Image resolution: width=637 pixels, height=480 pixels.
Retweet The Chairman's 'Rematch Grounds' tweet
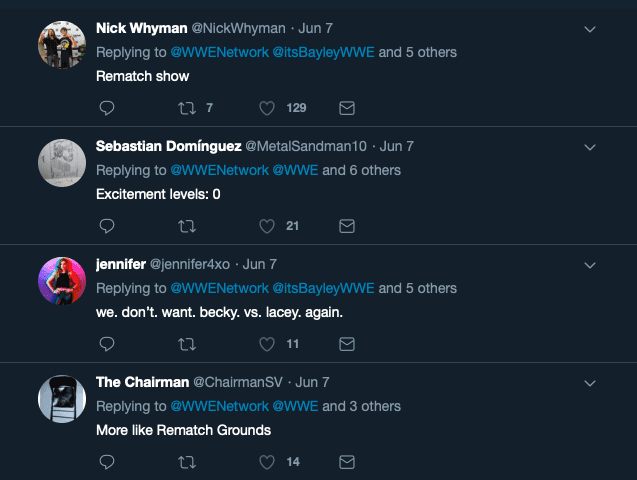tap(187, 462)
